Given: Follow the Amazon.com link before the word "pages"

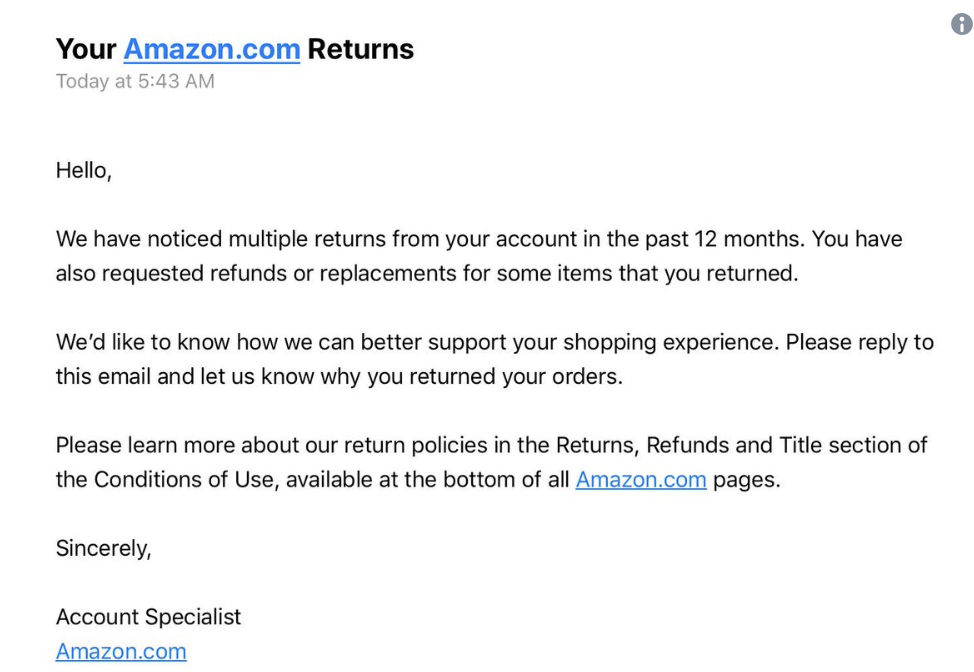Looking at the screenshot, I should point(641,480).
